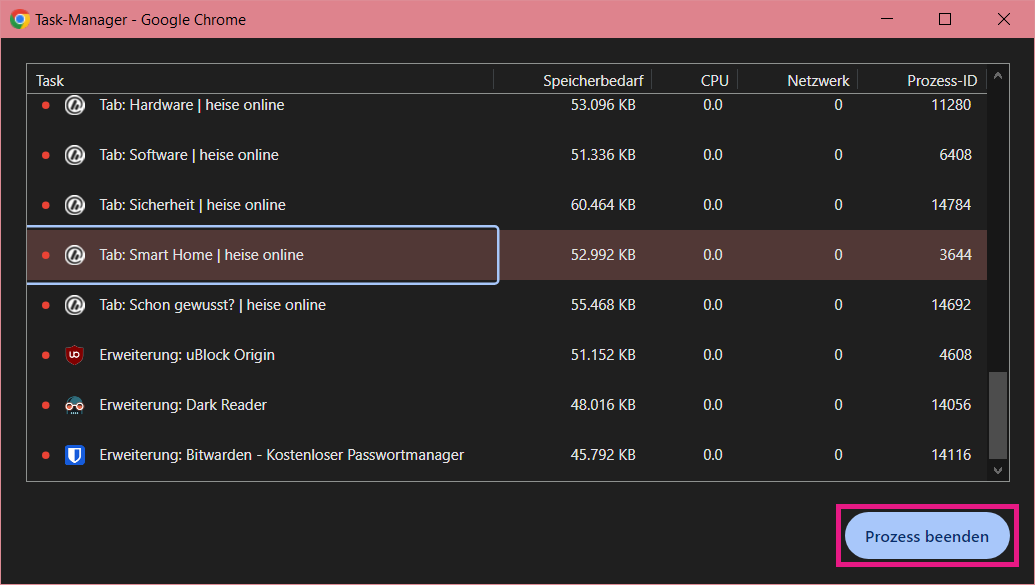This screenshot has height=585, width=1035.
Task: Click the heise icon of Software tab
Action: tap(74, 155)
